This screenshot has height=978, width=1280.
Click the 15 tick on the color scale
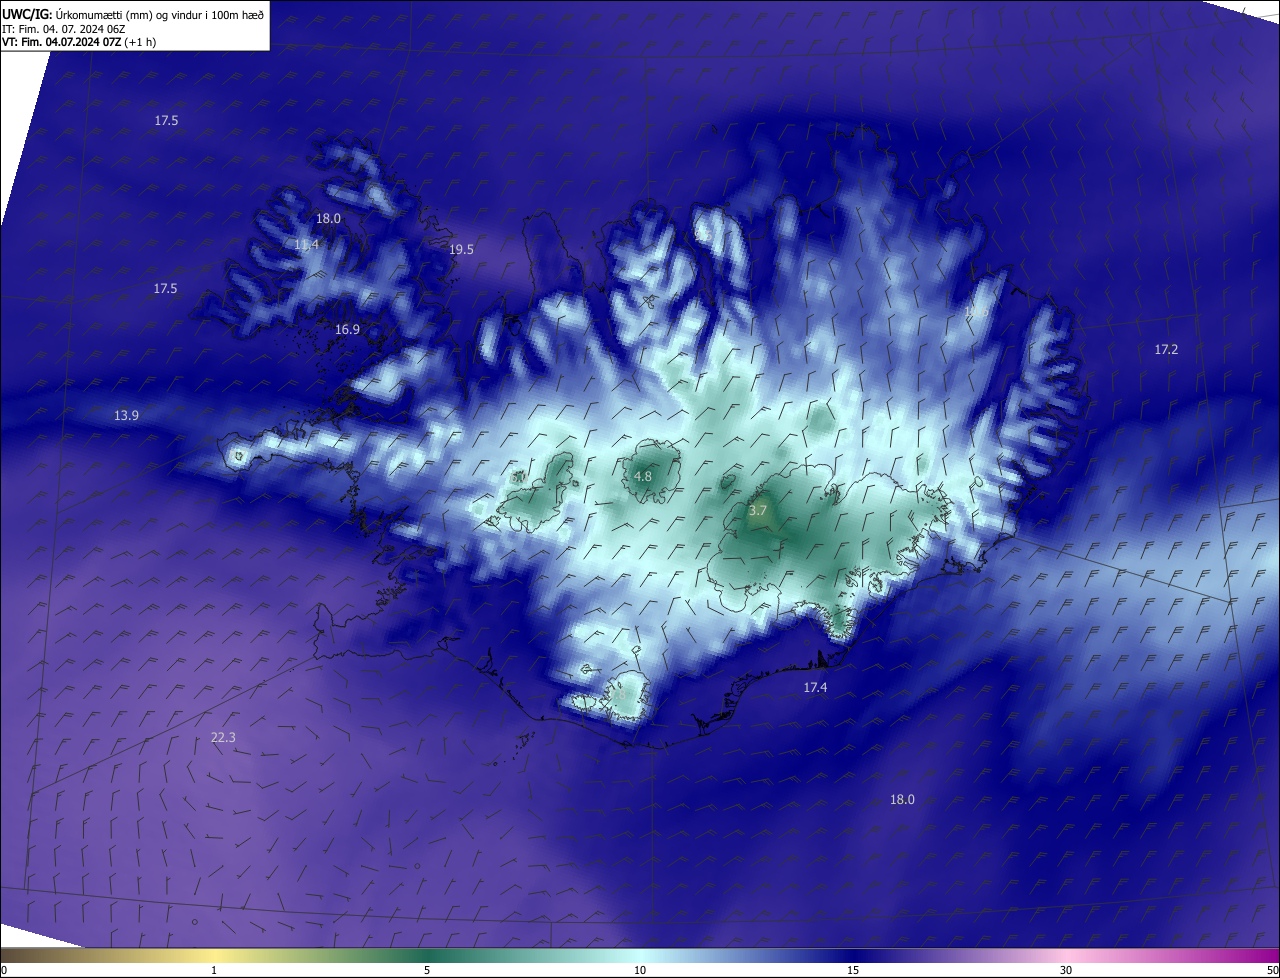853,971
